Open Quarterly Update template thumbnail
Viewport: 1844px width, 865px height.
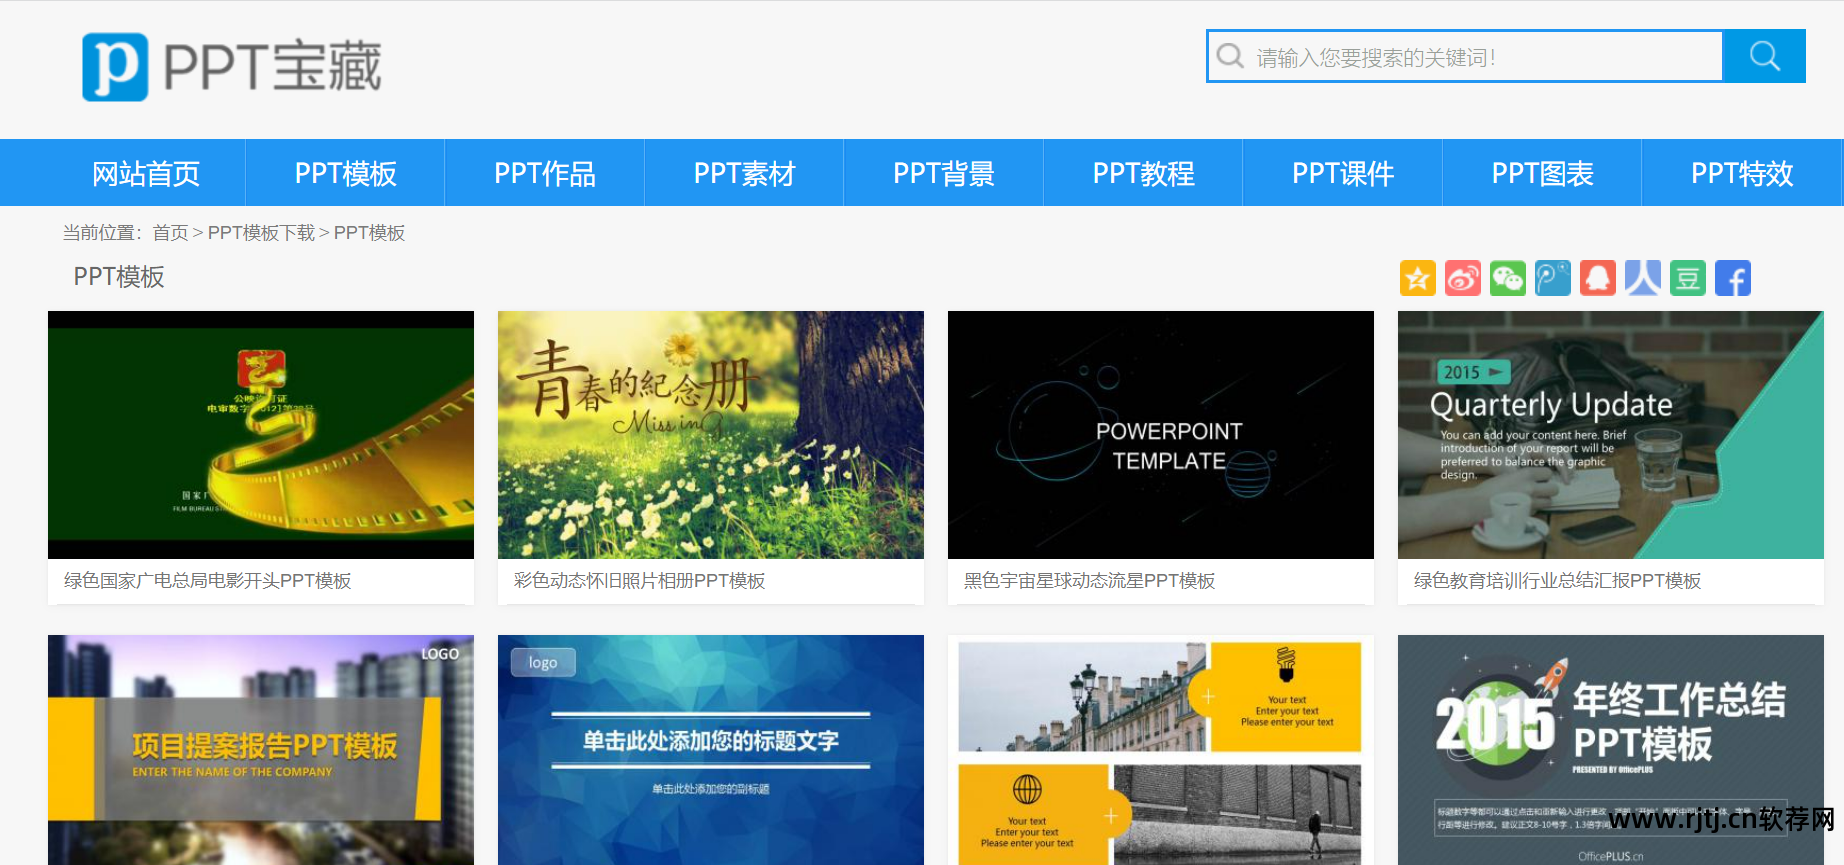(1611, 434)
